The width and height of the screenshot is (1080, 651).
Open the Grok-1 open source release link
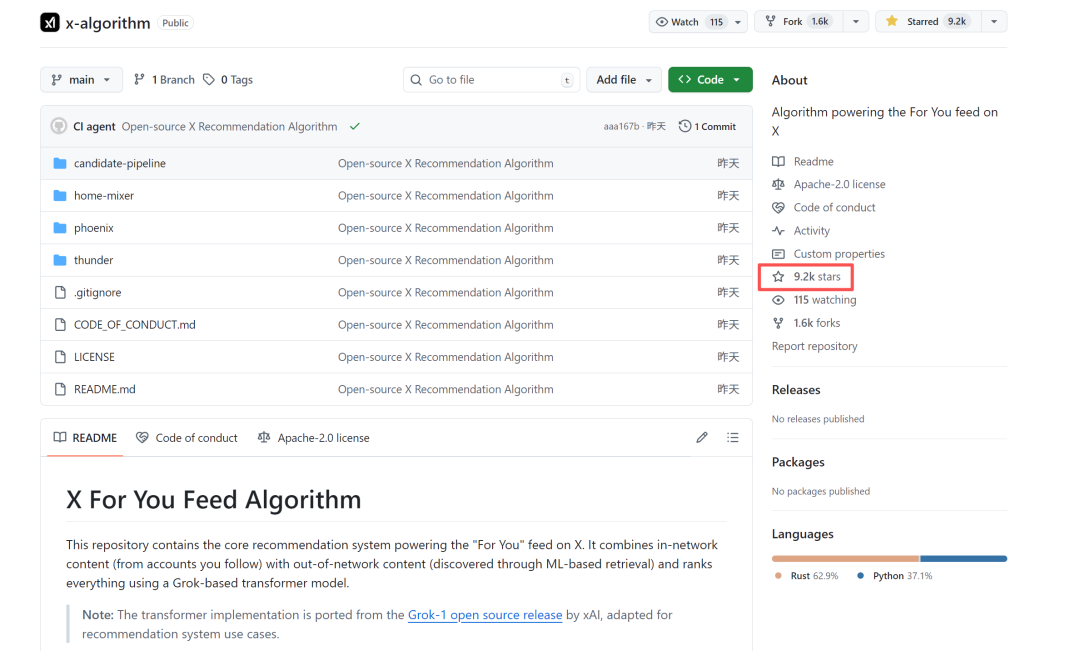484,615
